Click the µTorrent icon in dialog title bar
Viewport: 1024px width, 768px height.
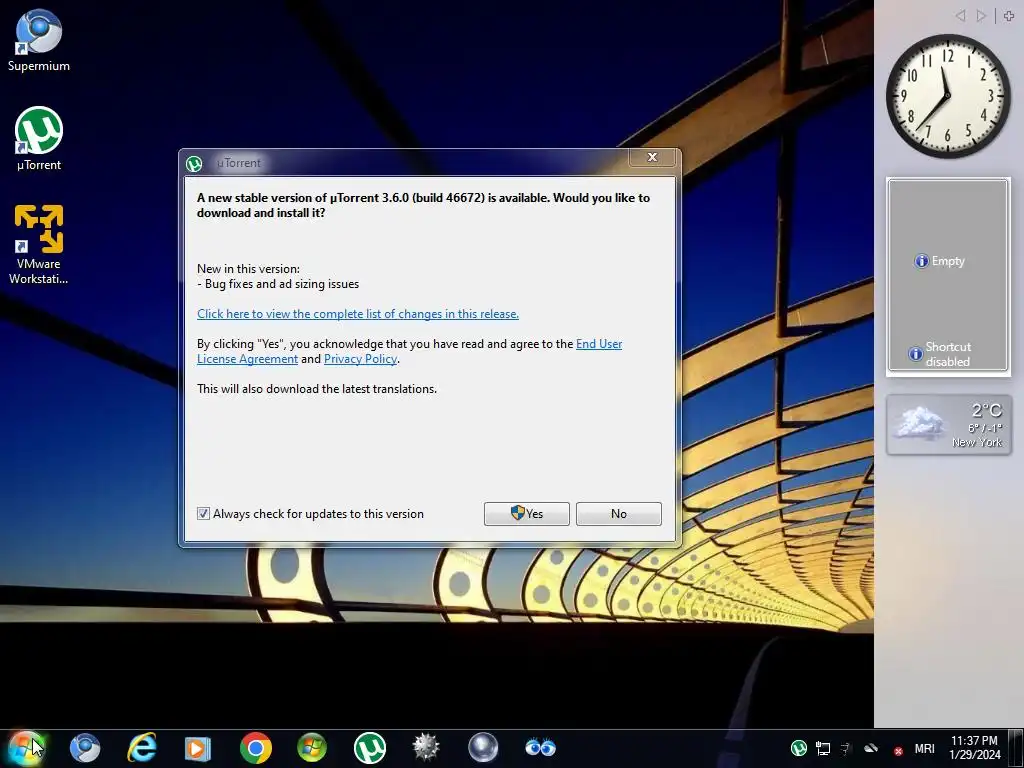pos(194,163)
